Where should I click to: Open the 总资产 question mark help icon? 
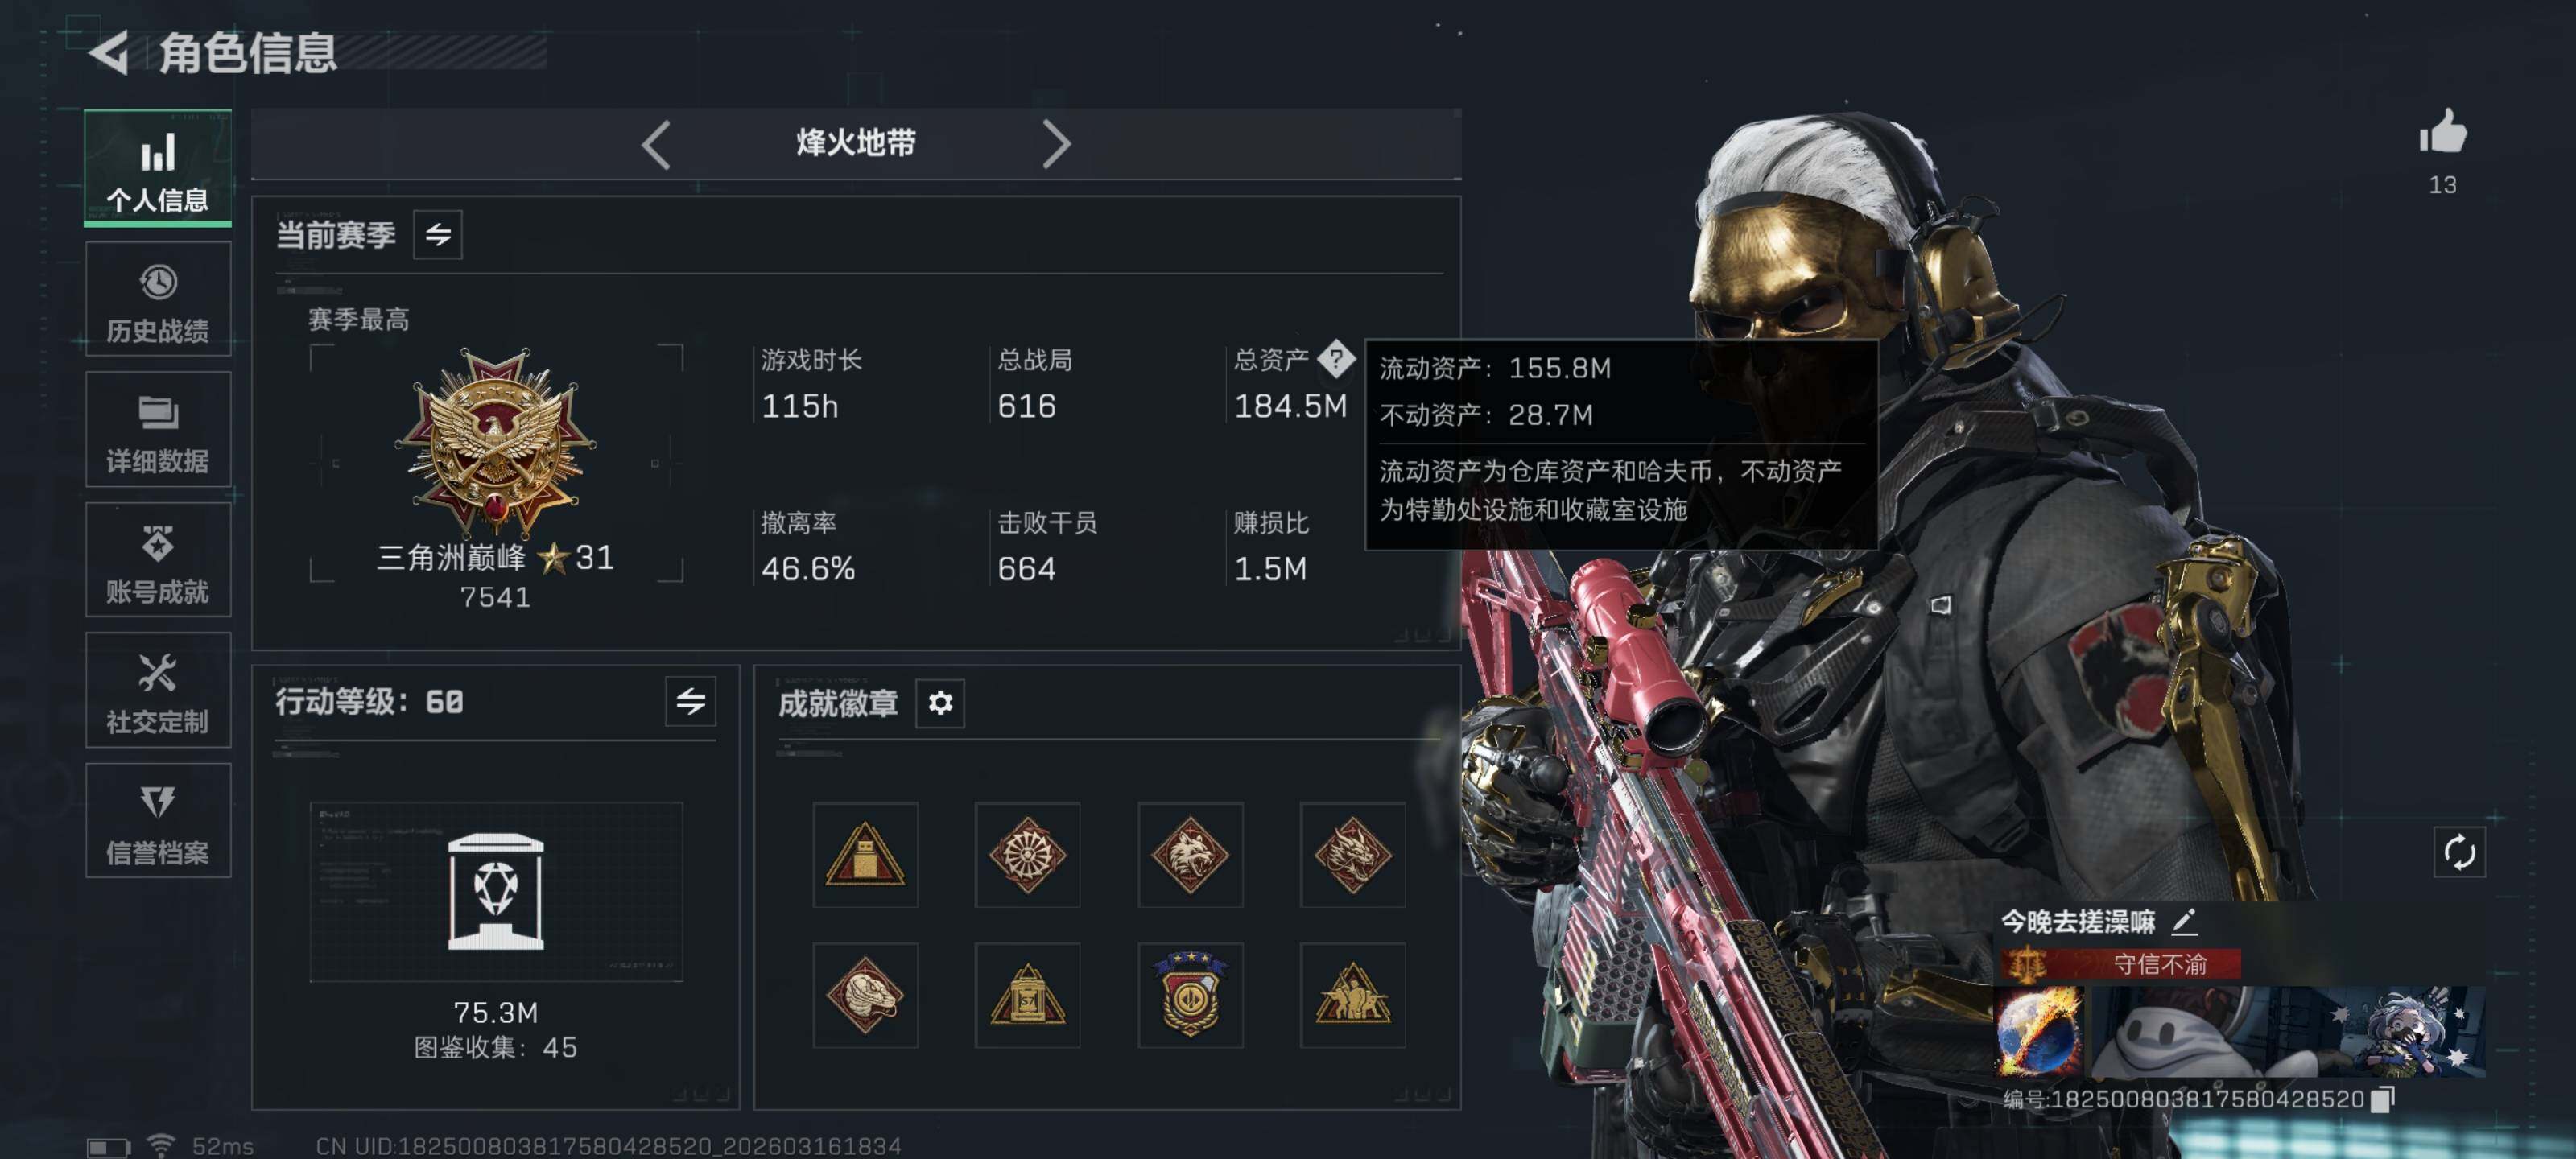click(1336, 359)
